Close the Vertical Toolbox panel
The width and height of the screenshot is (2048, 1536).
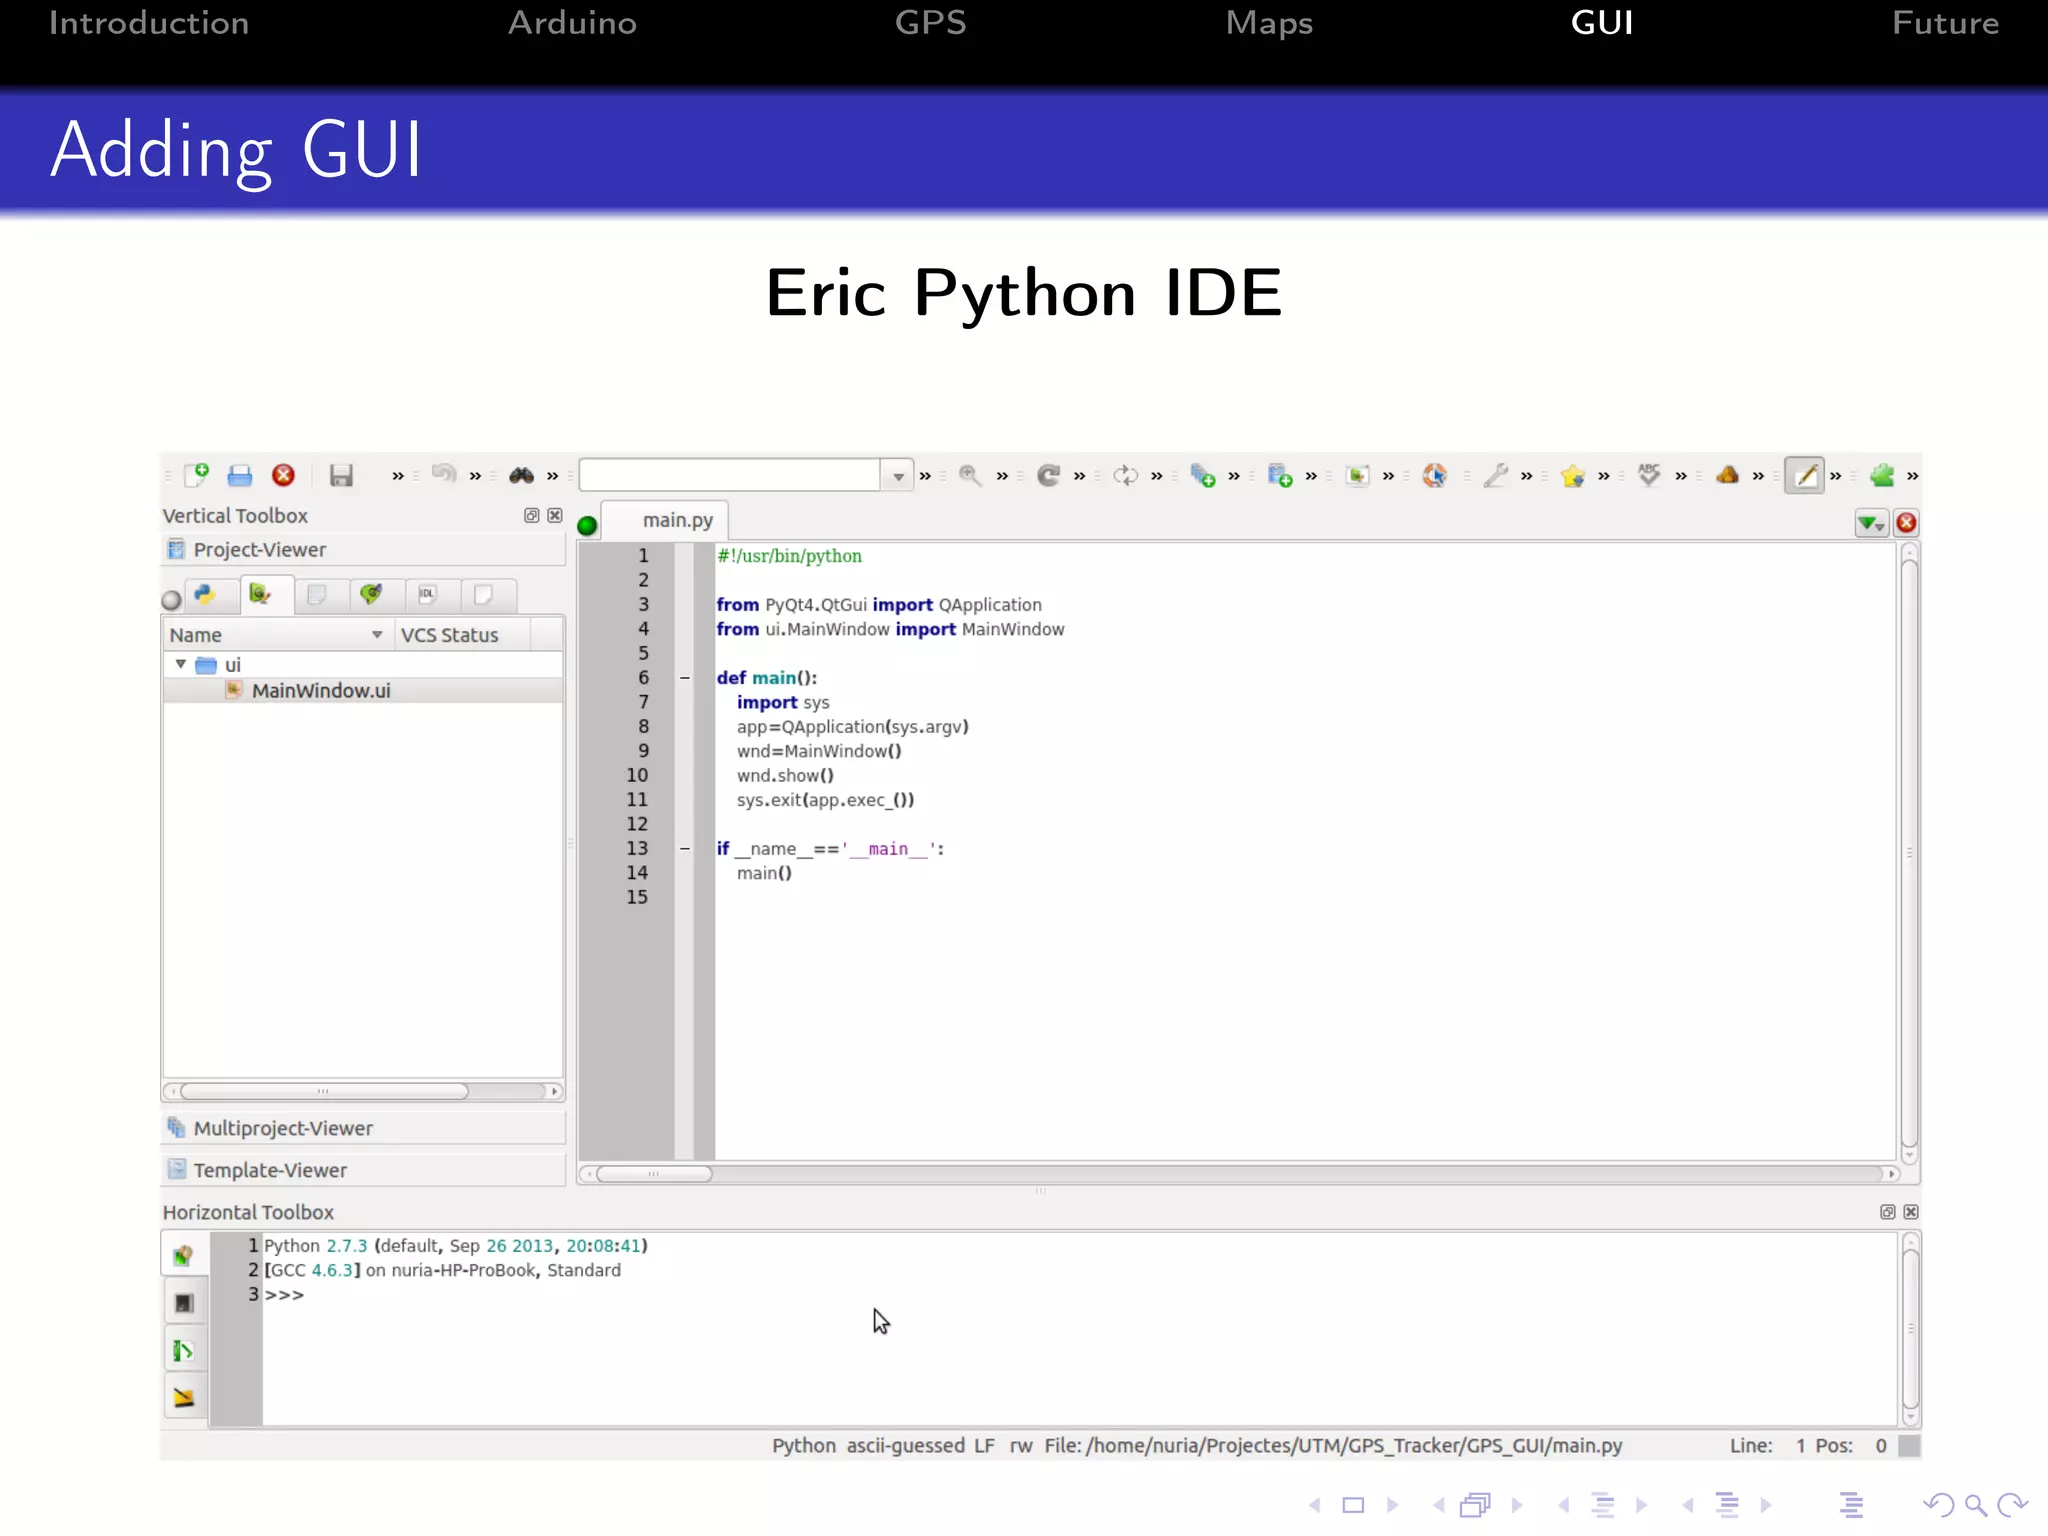click(555, 515)
